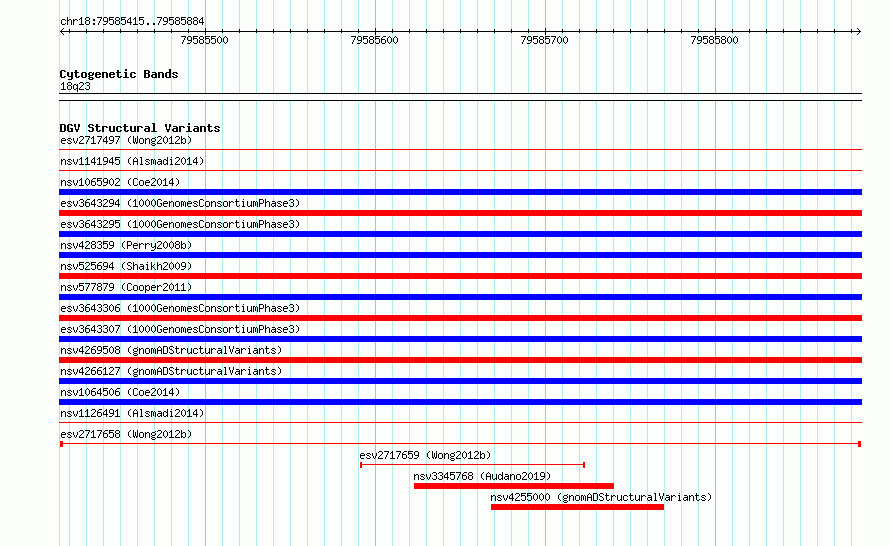Click the DGV Structural Variants track title
Viewport: 890px width, 546px height.
[x=140, y=128]
